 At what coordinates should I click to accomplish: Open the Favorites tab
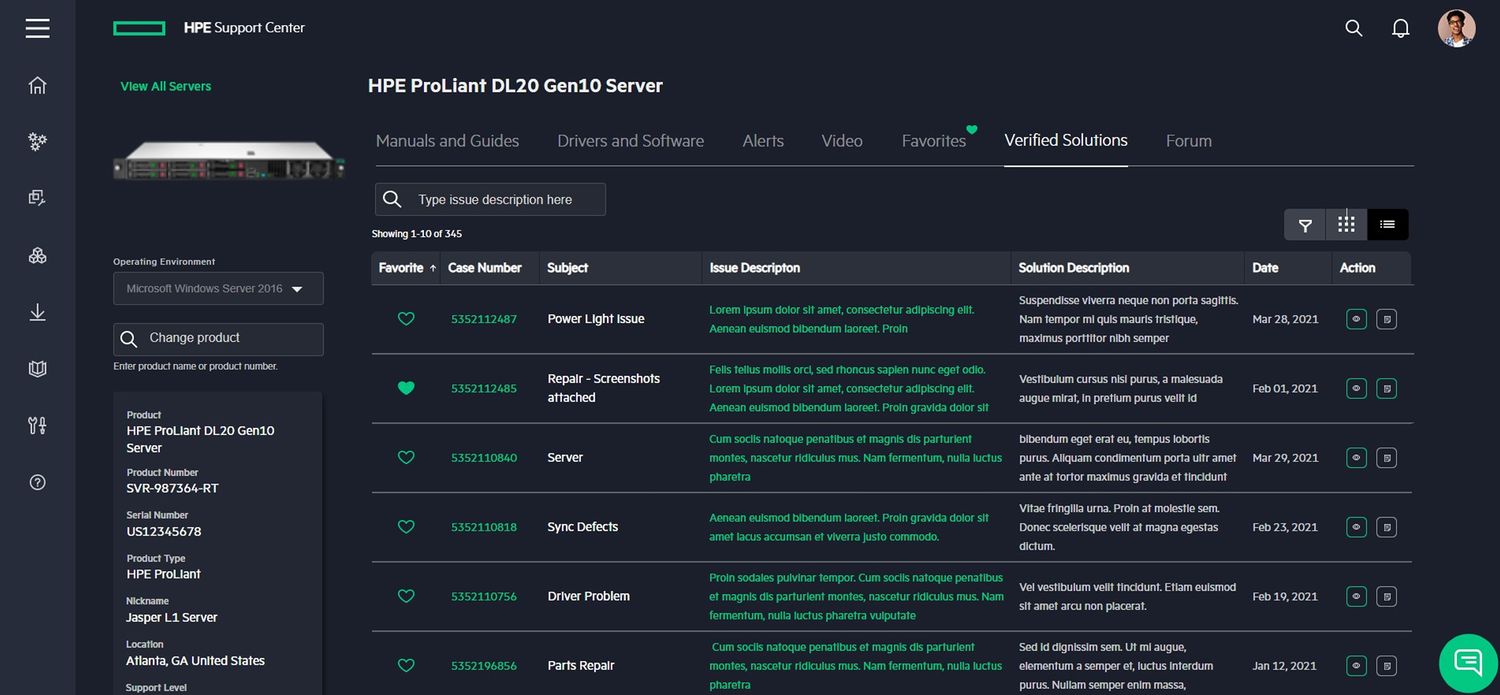pyautogui.click(x=934, y=141)
